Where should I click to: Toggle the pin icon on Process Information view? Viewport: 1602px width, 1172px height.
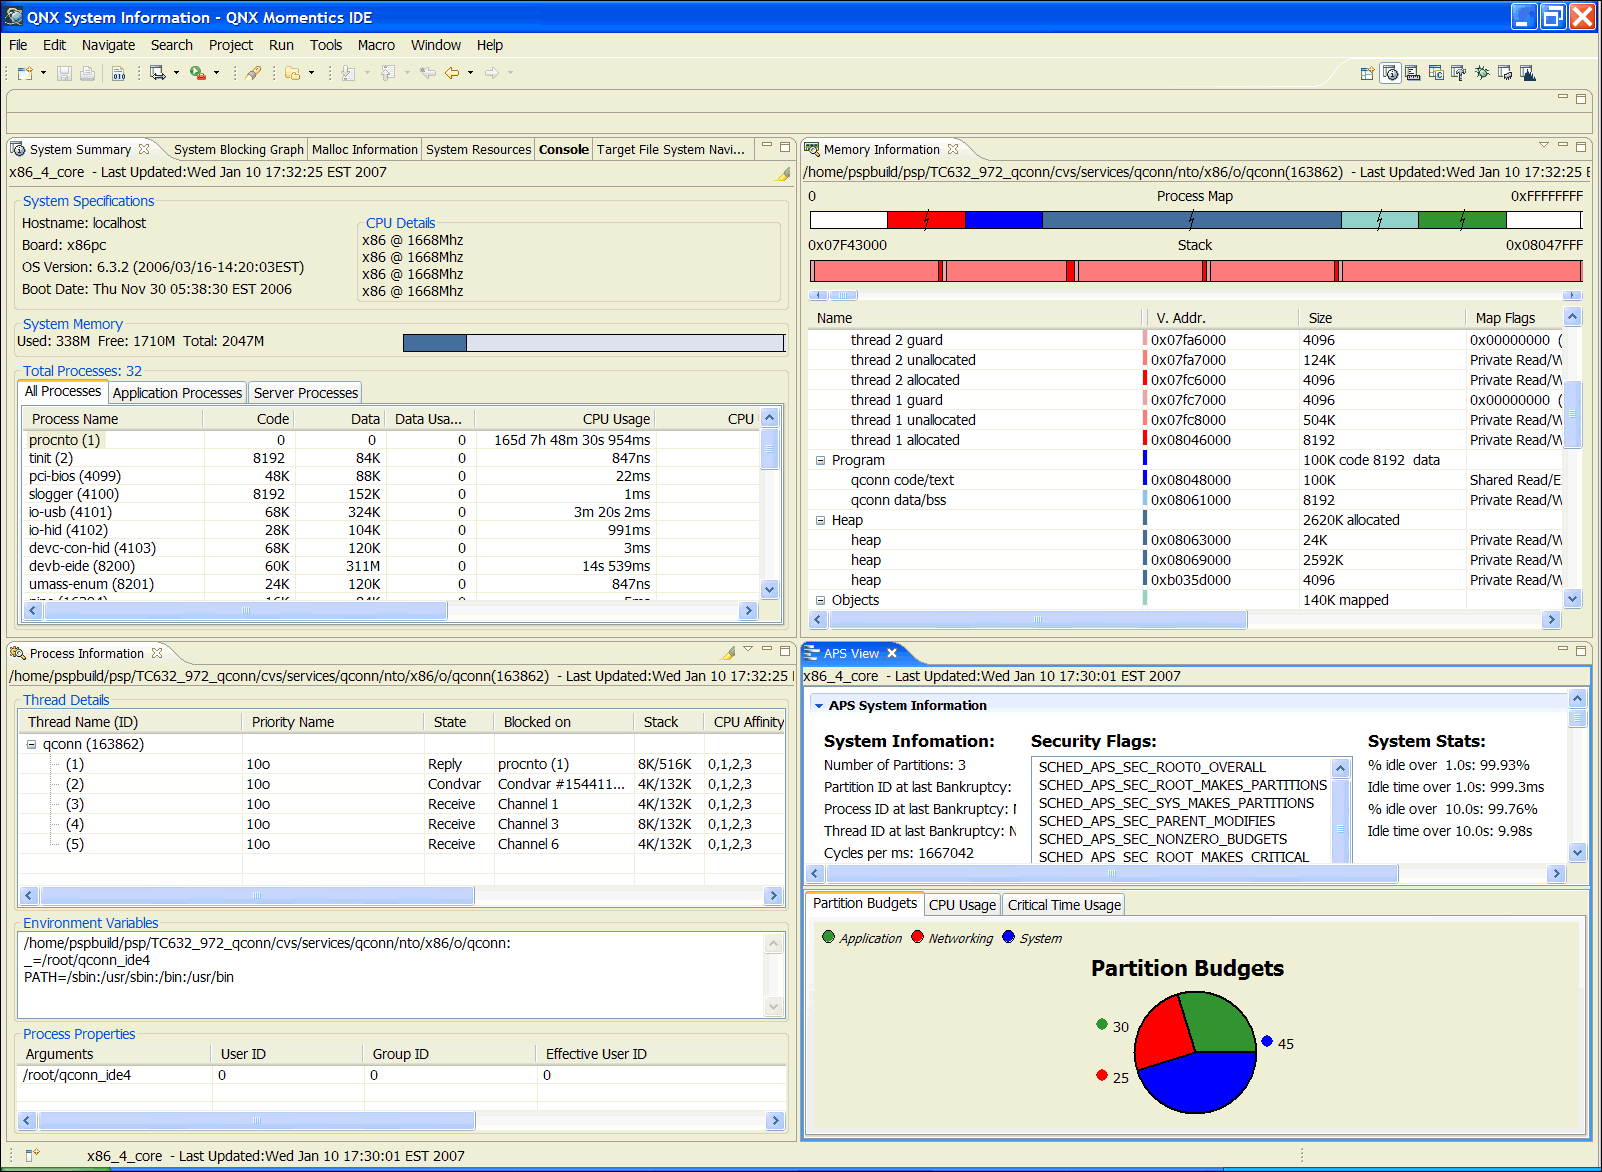[727, 653]
